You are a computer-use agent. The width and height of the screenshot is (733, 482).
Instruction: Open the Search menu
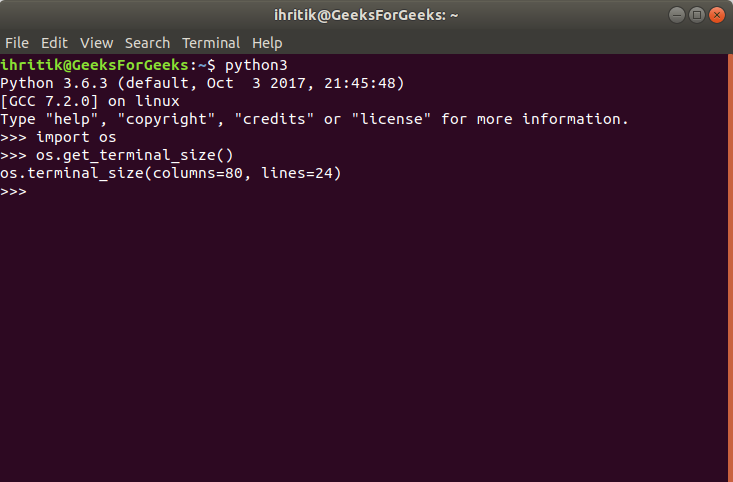pyautogui.click(x=147, y=43)
